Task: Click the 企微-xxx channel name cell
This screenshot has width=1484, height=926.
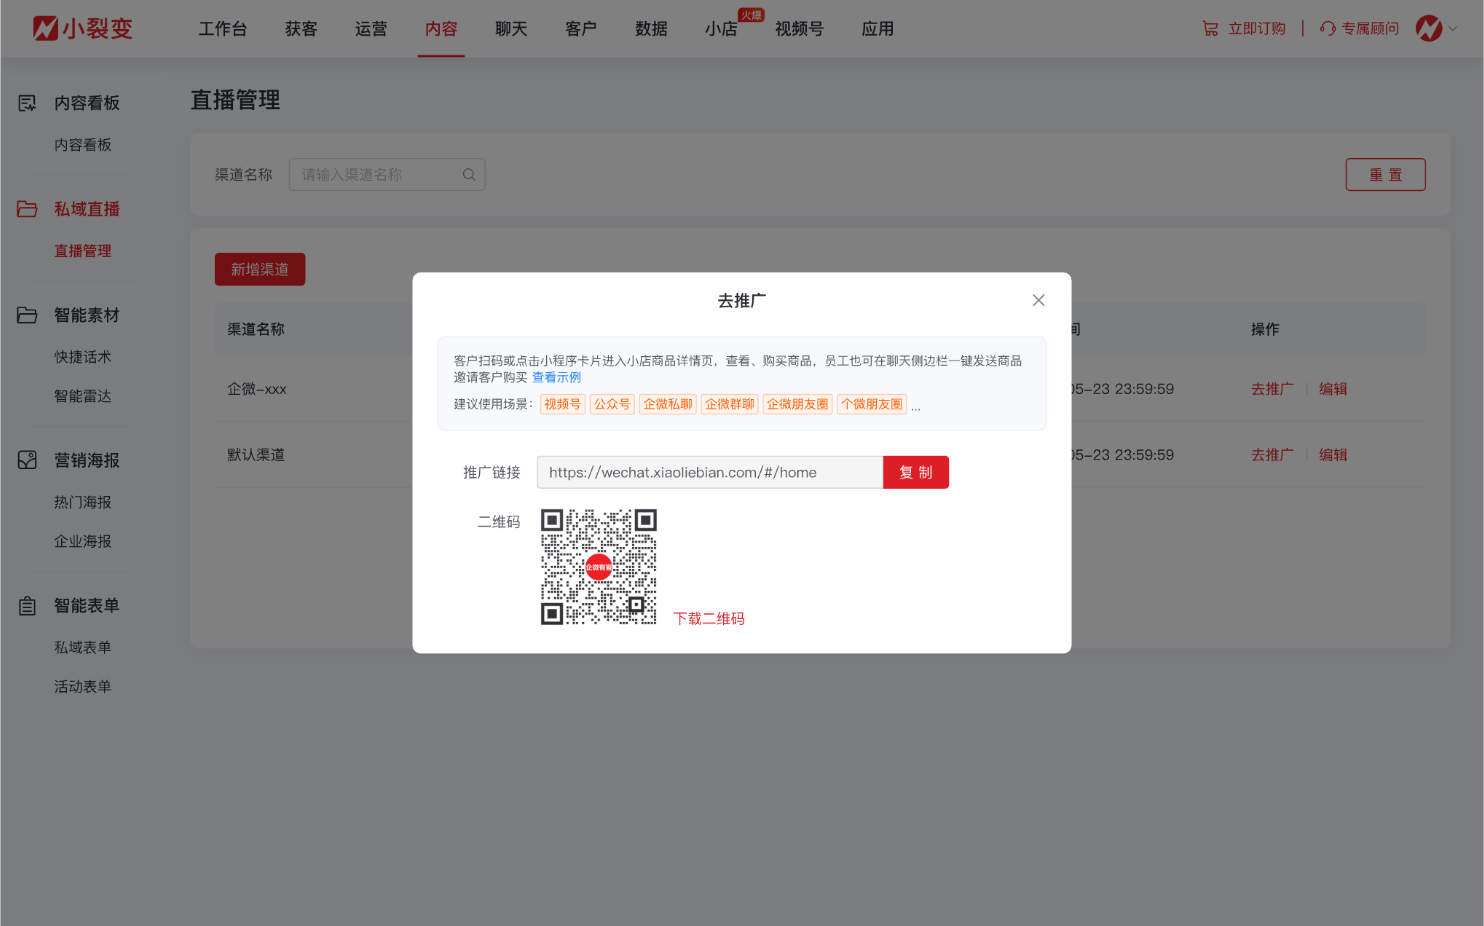Action: [x=257, y=389]
